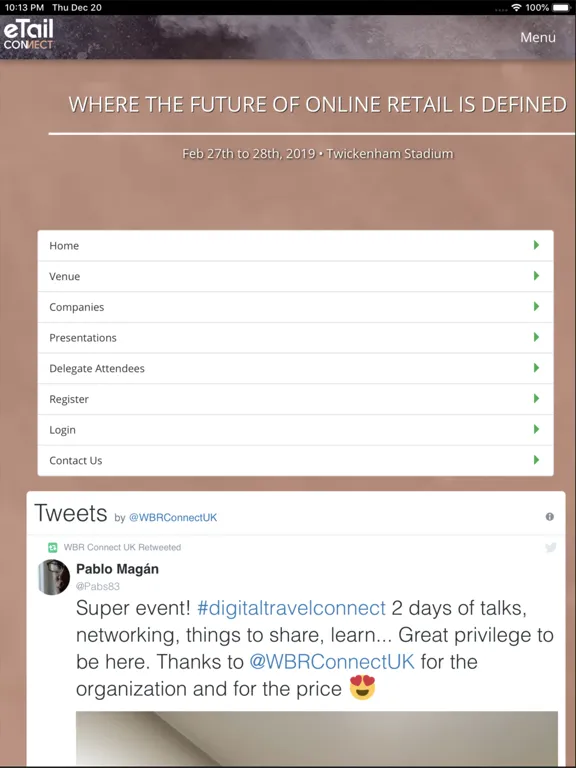Tap green arrow on Register row
This screenshot has width=576, height=768.
(x=536, y=398)
